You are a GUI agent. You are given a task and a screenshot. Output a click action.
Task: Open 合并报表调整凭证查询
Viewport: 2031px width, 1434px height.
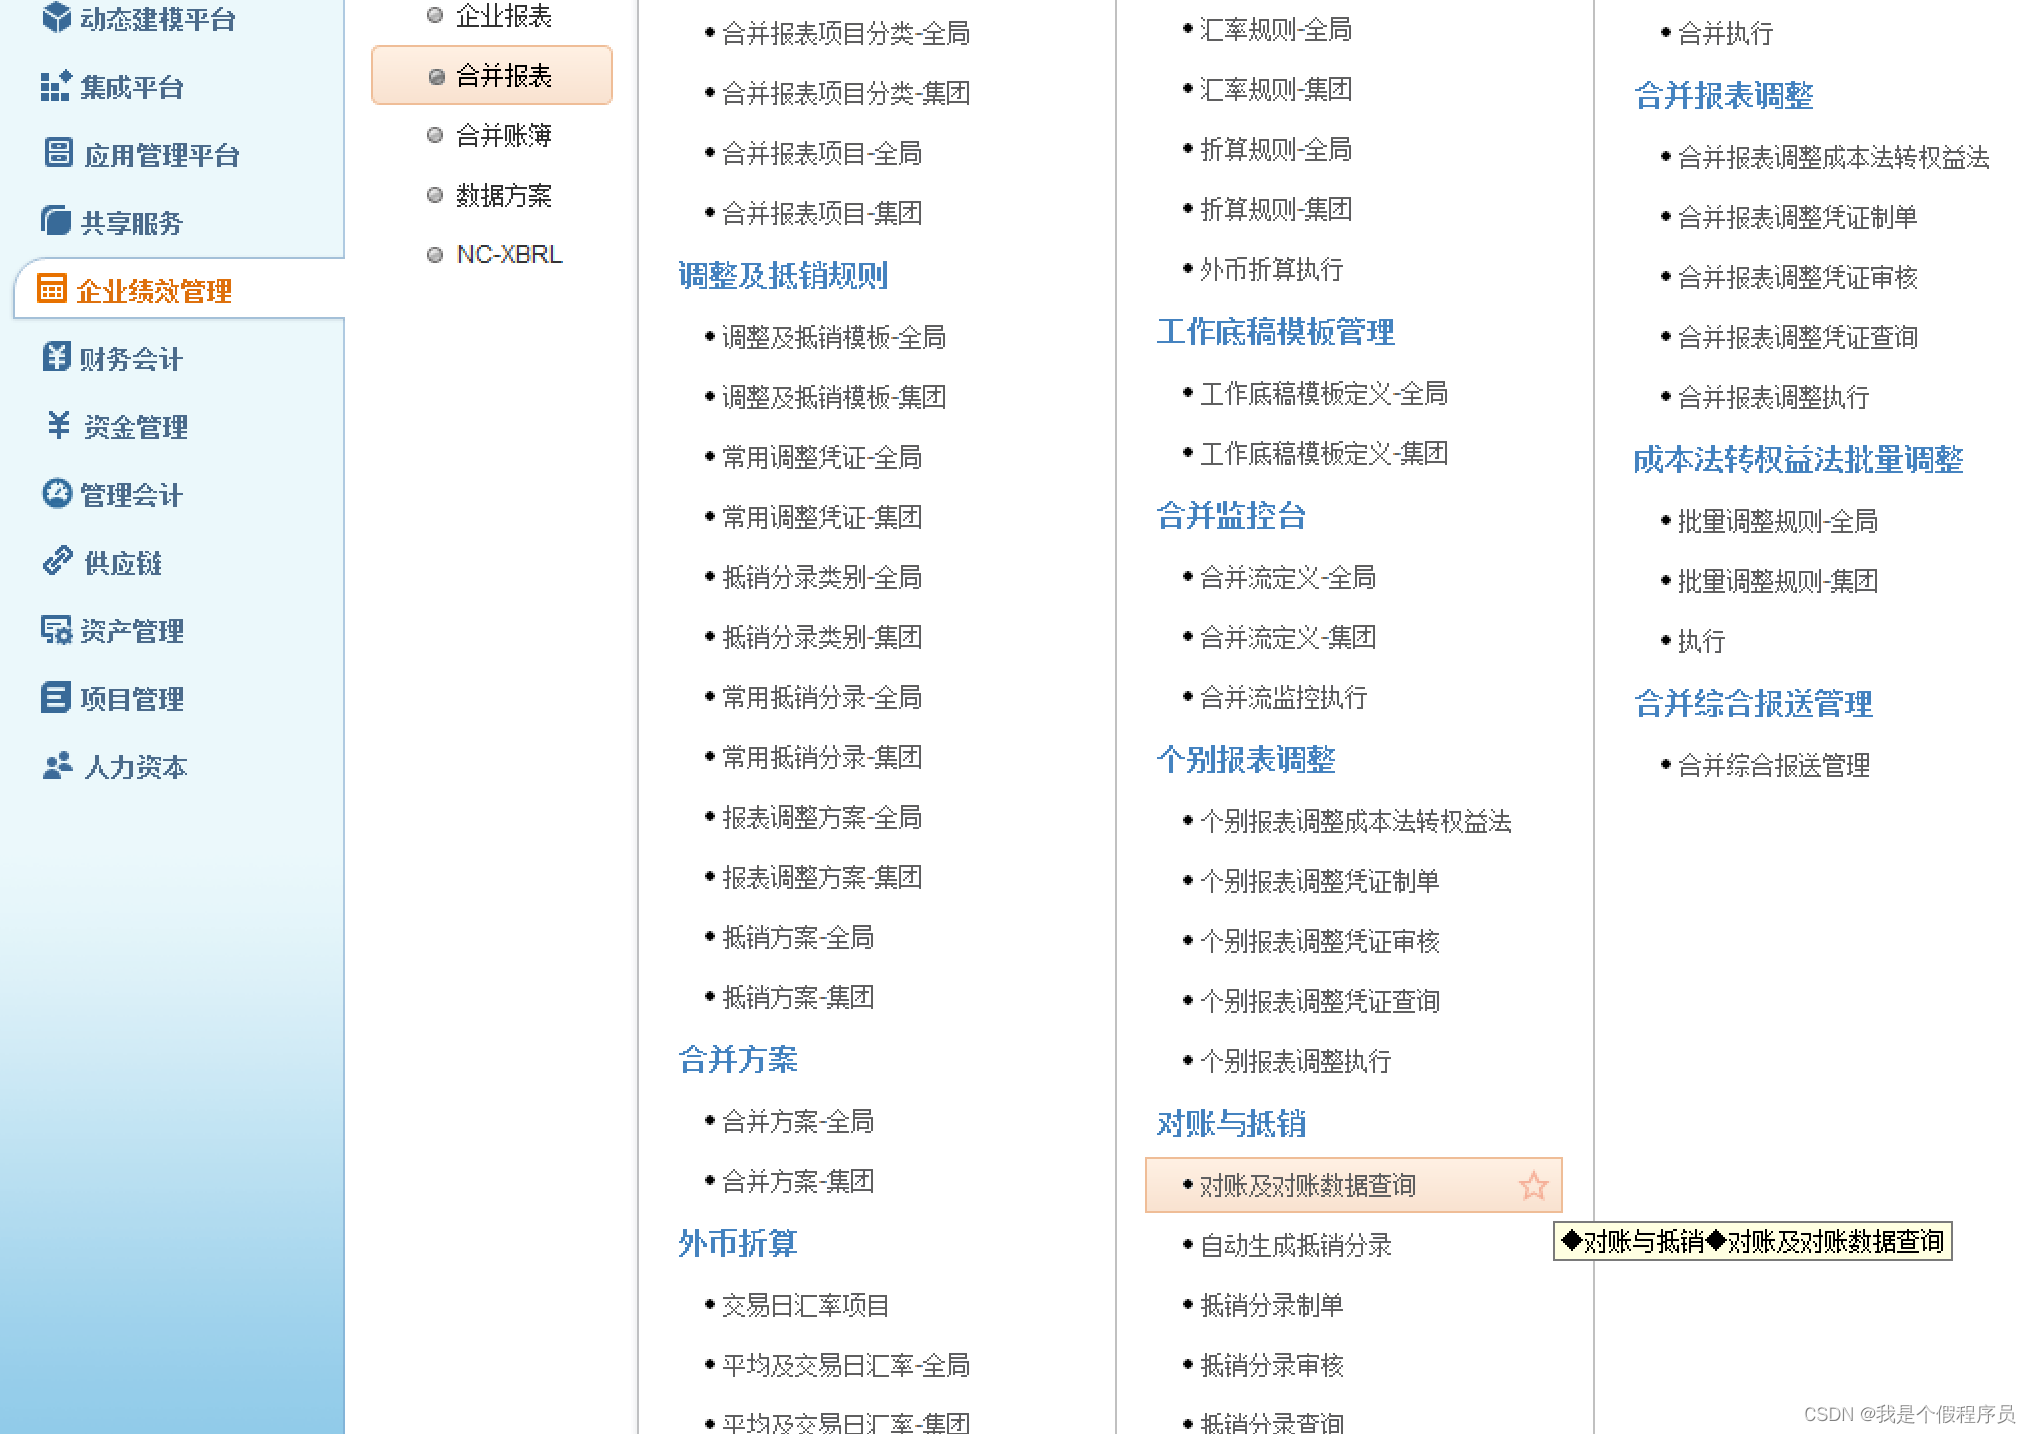(x=1798, y=337)
